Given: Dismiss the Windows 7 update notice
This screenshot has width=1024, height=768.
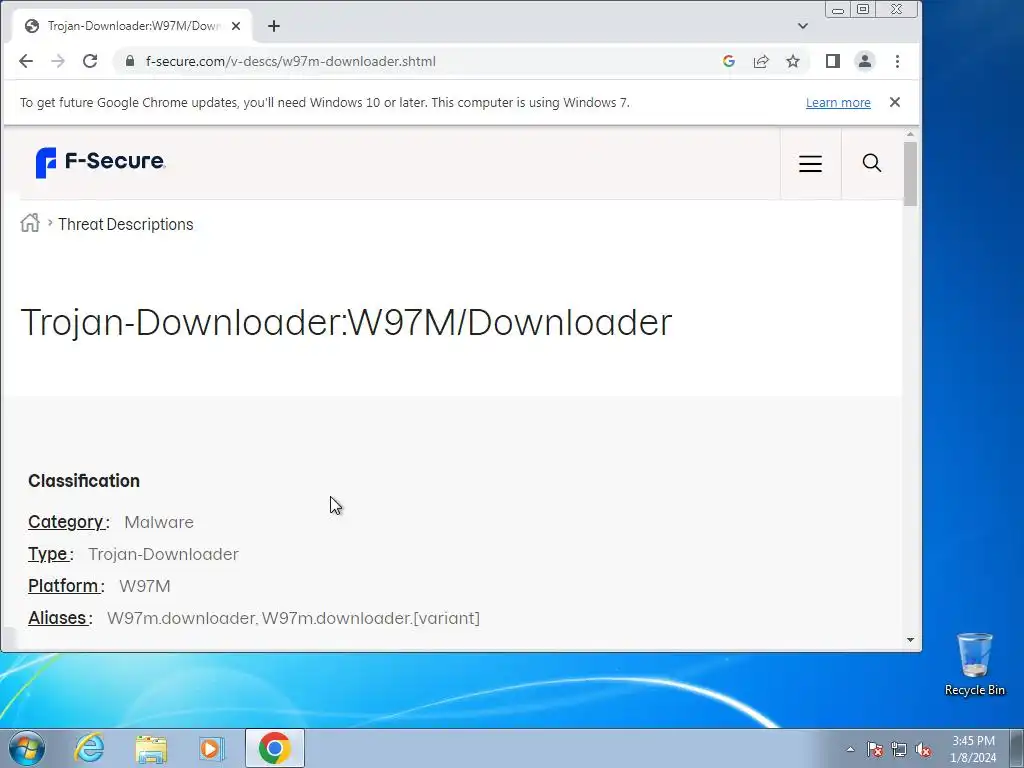Looking at the screenshot, I should (895, 102).
